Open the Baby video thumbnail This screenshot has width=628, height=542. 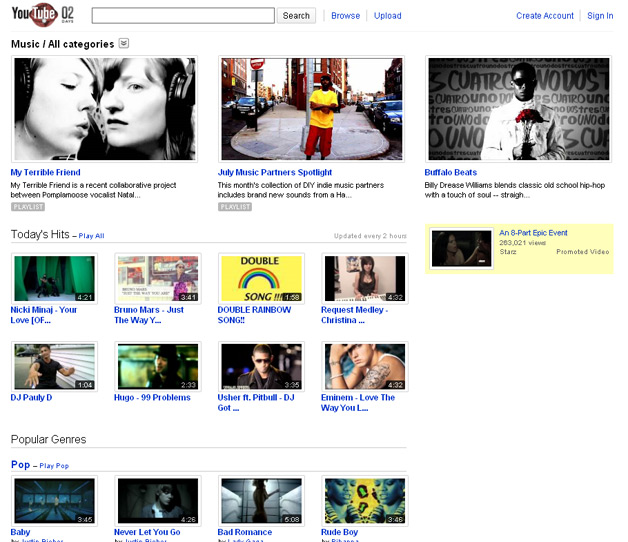tap(54, 501)
